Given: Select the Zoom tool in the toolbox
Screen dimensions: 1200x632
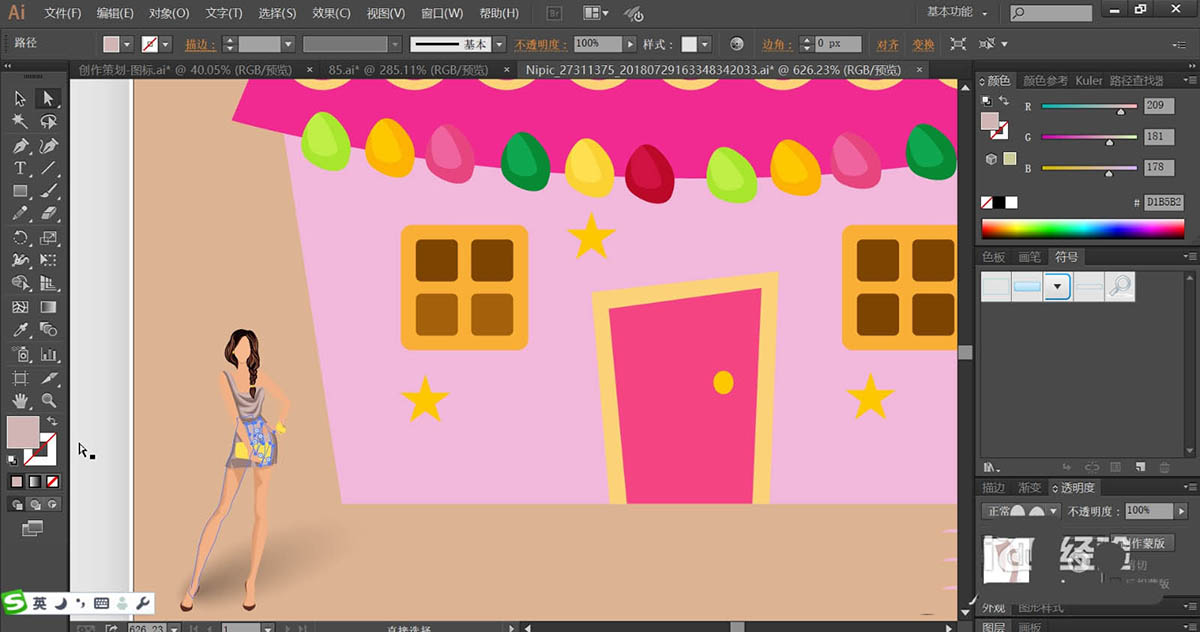Looking at the screenshot, I should click(x=48, y=401).
